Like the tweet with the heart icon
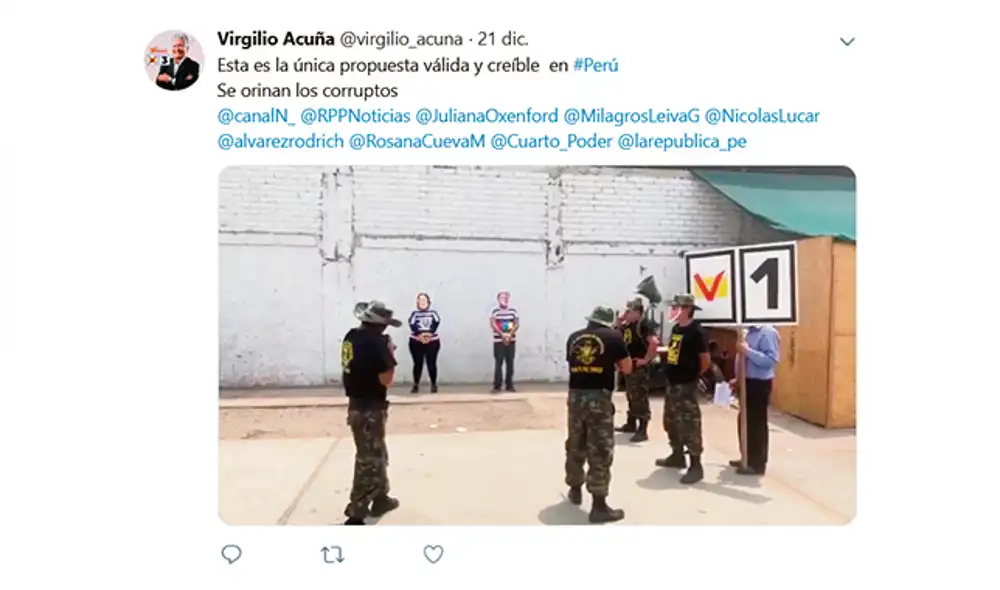This screenshot has width=1000, height=590. (x=433, y=554)
